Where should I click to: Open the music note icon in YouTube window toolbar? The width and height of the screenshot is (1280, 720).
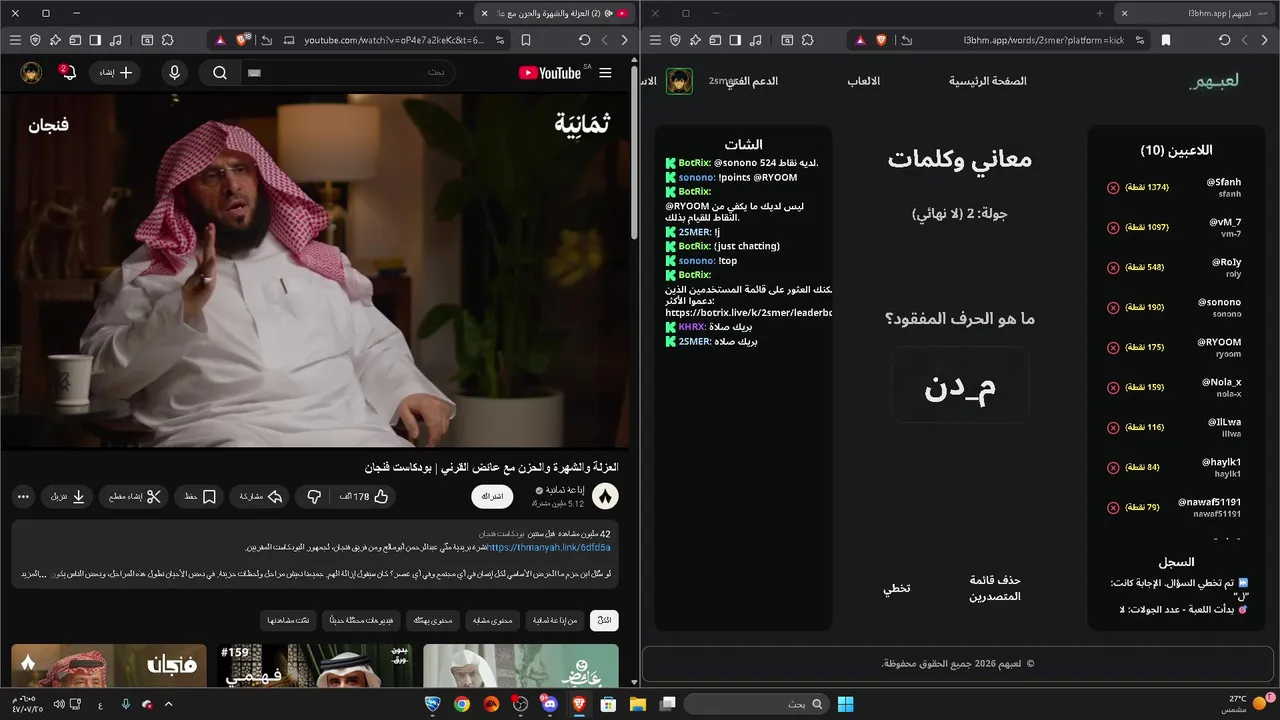(116, 40)
